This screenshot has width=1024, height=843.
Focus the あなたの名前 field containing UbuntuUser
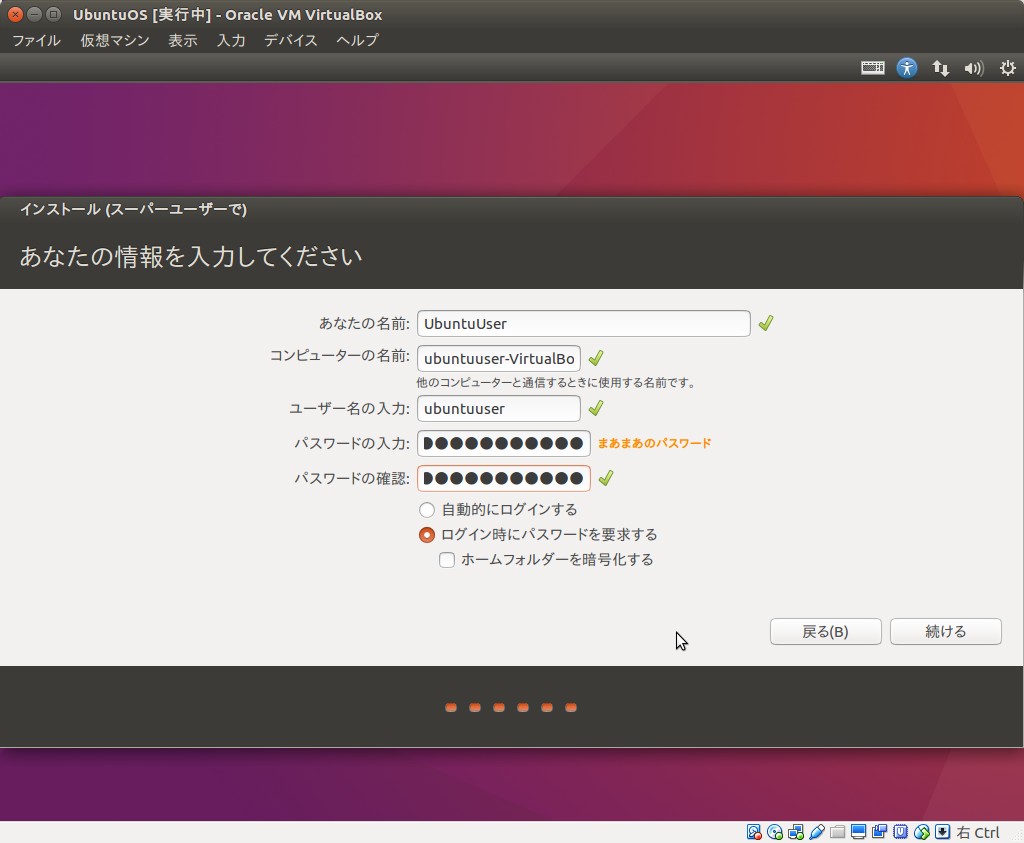[583, 323]
